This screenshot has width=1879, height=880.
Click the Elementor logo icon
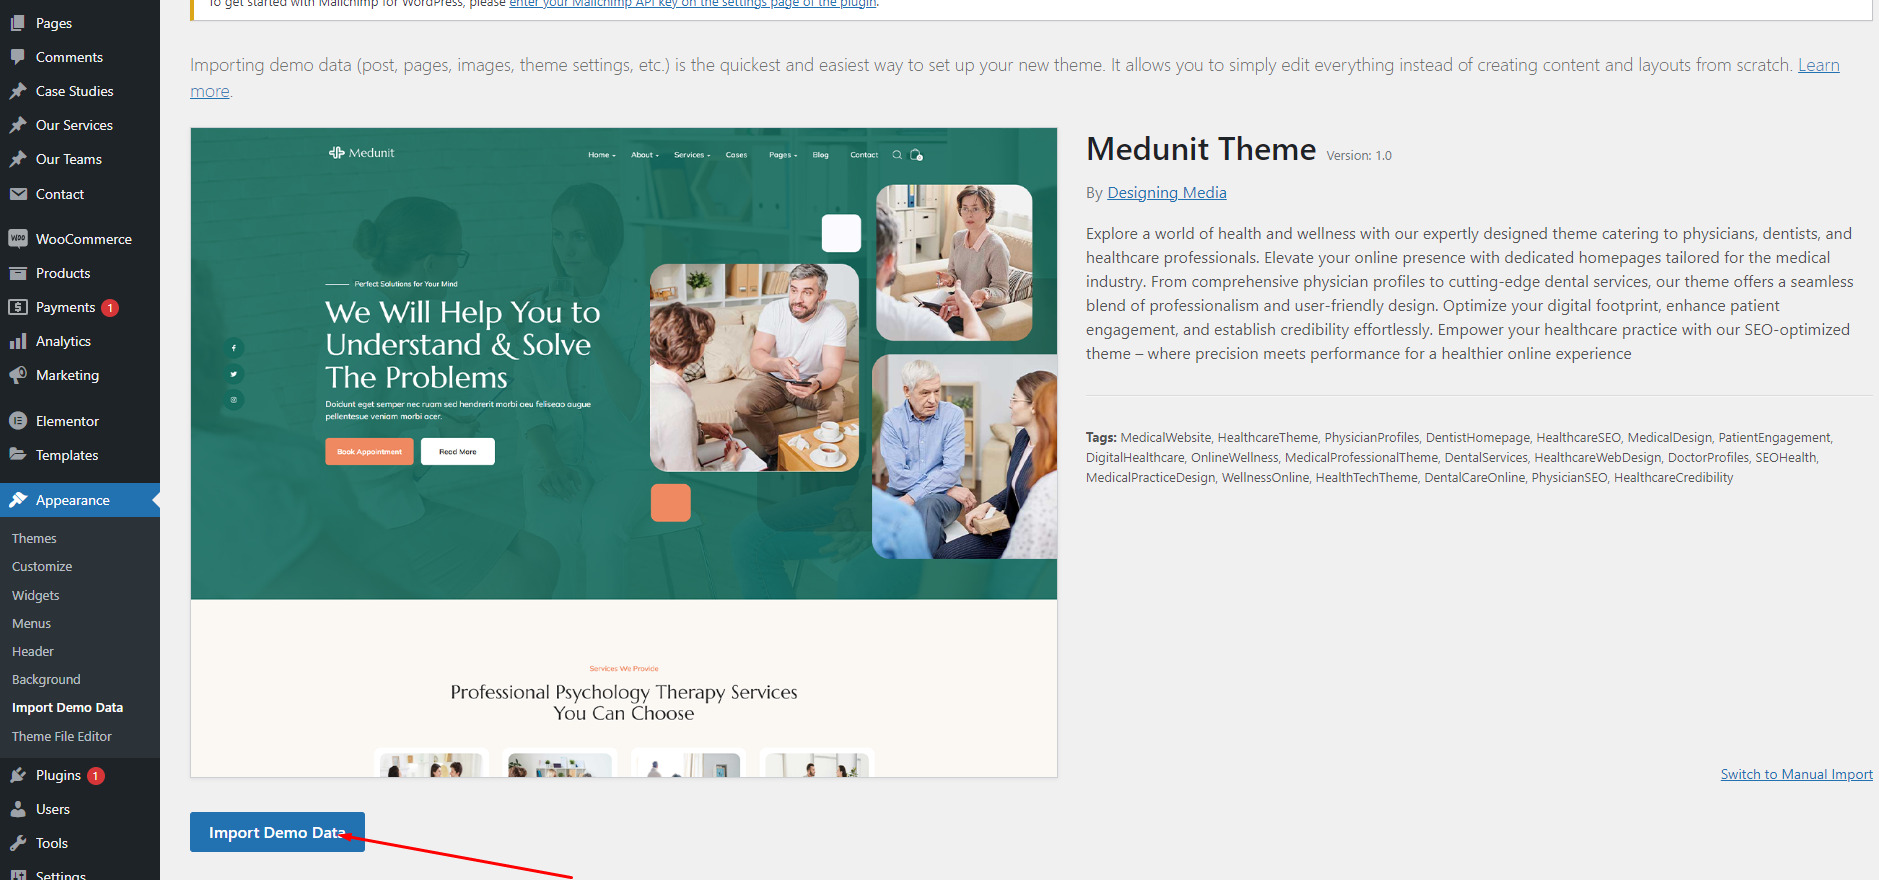coord(18,421)
